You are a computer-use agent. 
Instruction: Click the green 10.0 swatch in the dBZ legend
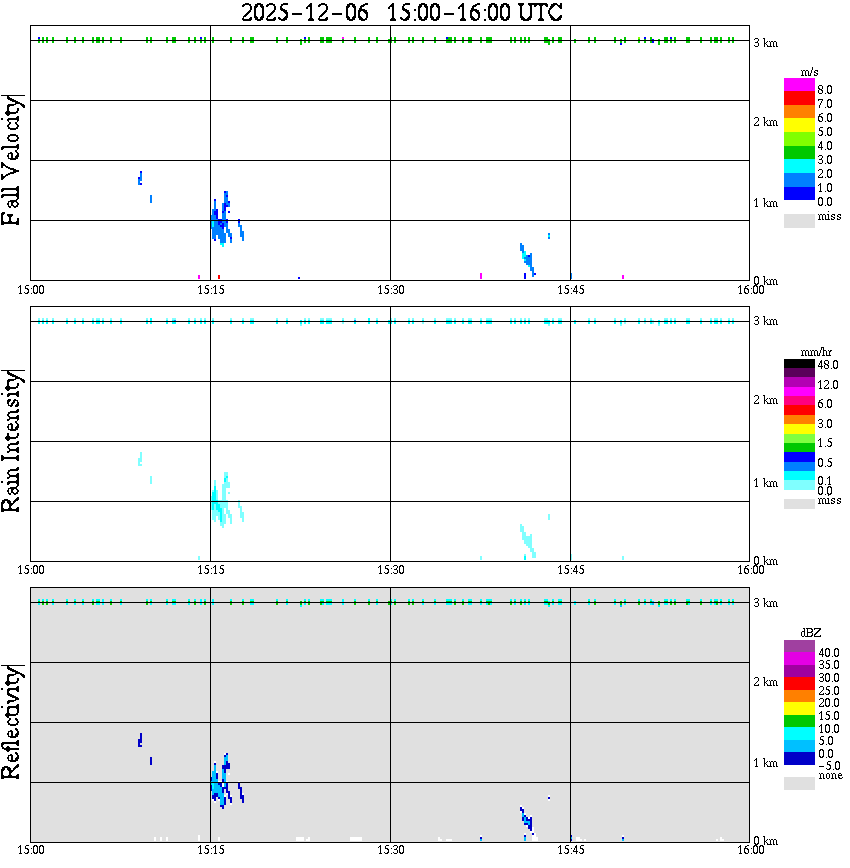799,721
